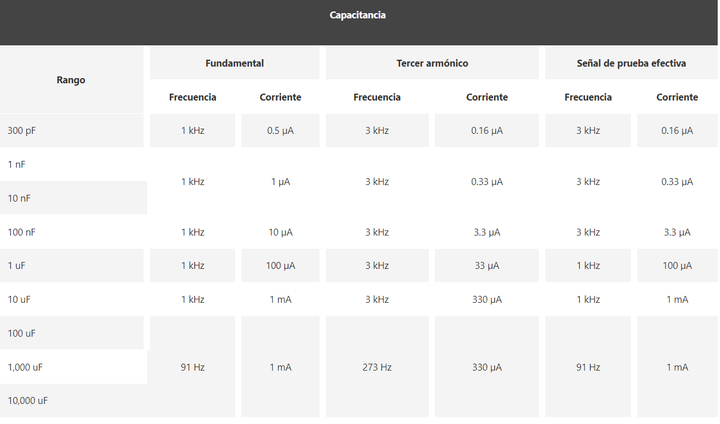This screenshot has width=720, height=424.
Task: Click the 10 uF range cell
Action: (x=20, y=300)
